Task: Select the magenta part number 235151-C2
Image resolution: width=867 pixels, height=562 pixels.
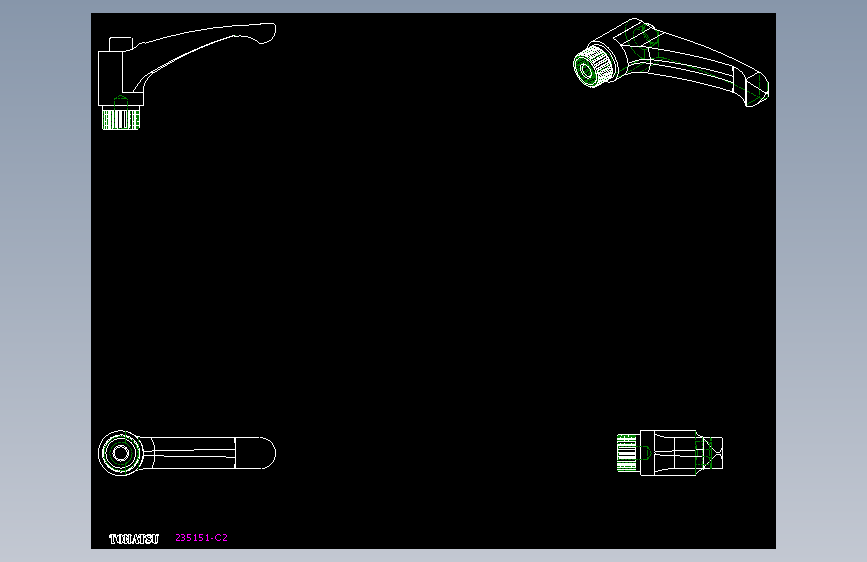Action: 201,538
